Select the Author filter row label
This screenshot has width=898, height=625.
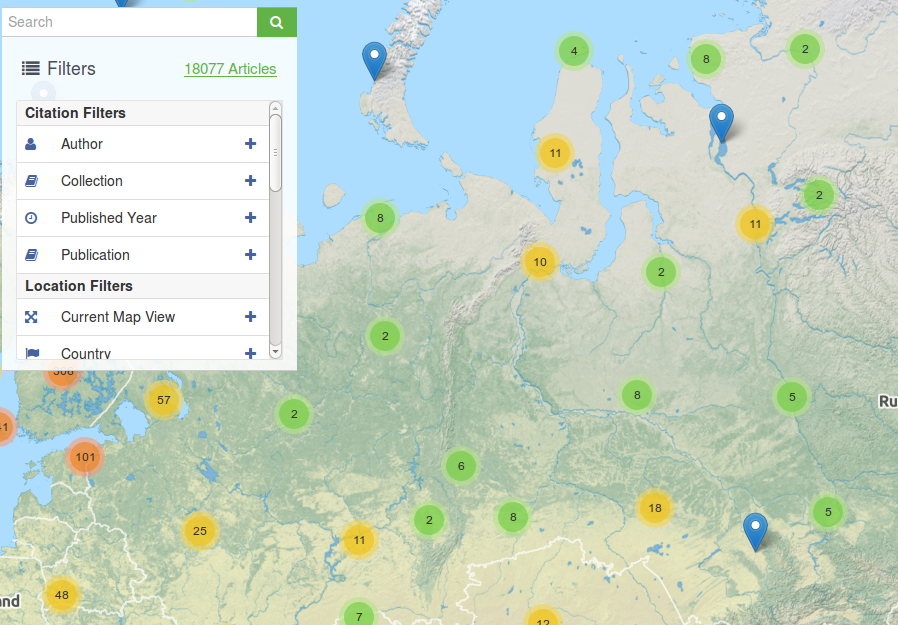(82, 144)
